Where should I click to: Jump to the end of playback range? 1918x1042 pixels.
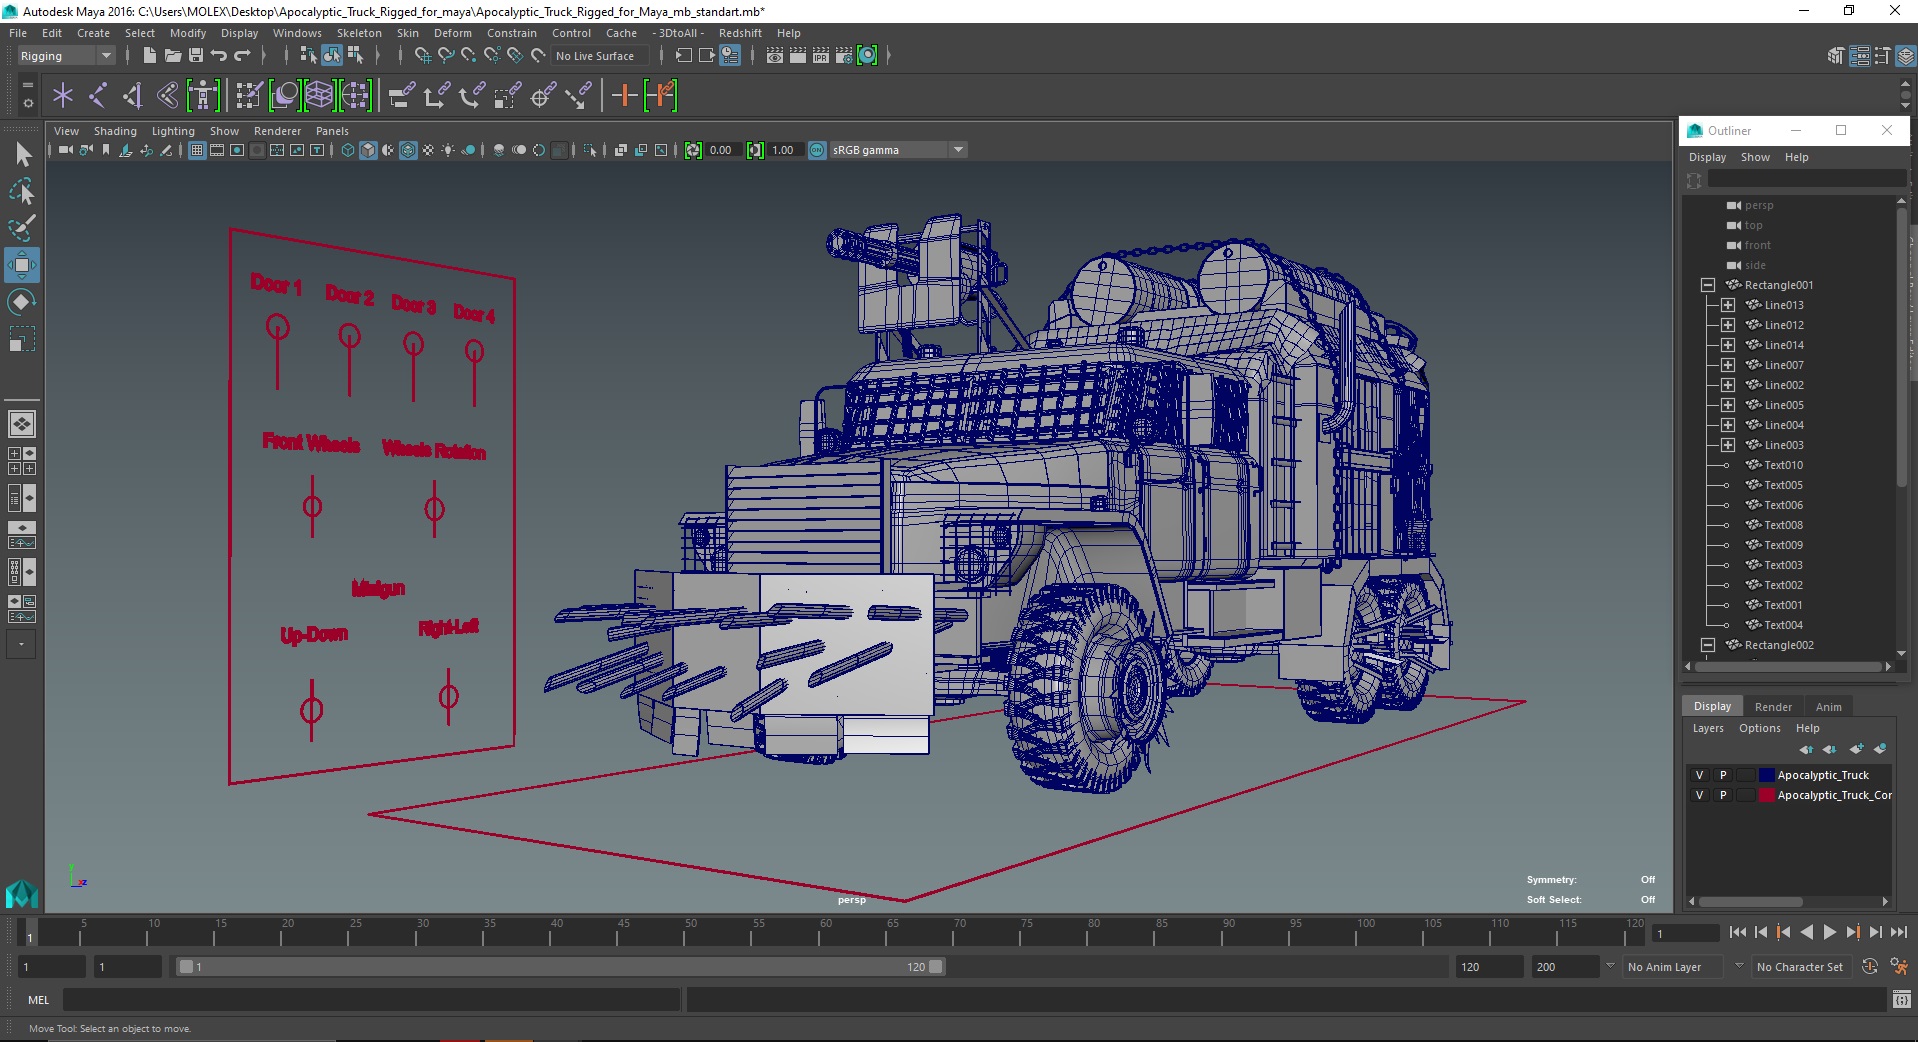click(1898, 932)
